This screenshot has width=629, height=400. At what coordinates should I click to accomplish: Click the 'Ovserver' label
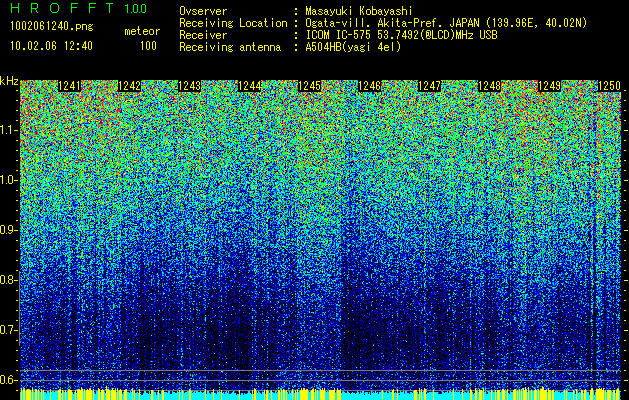point(203,11)
